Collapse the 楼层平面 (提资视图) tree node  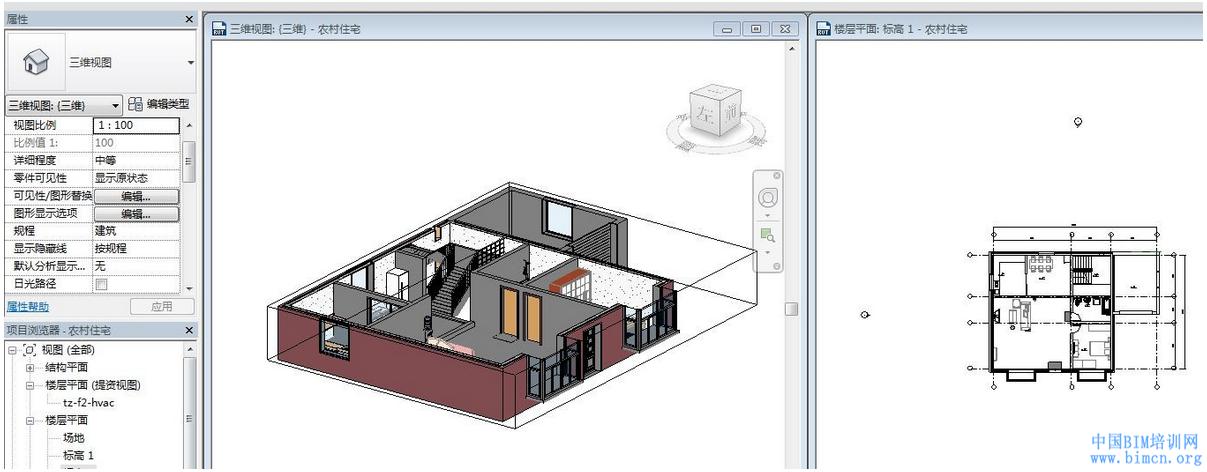29,385
